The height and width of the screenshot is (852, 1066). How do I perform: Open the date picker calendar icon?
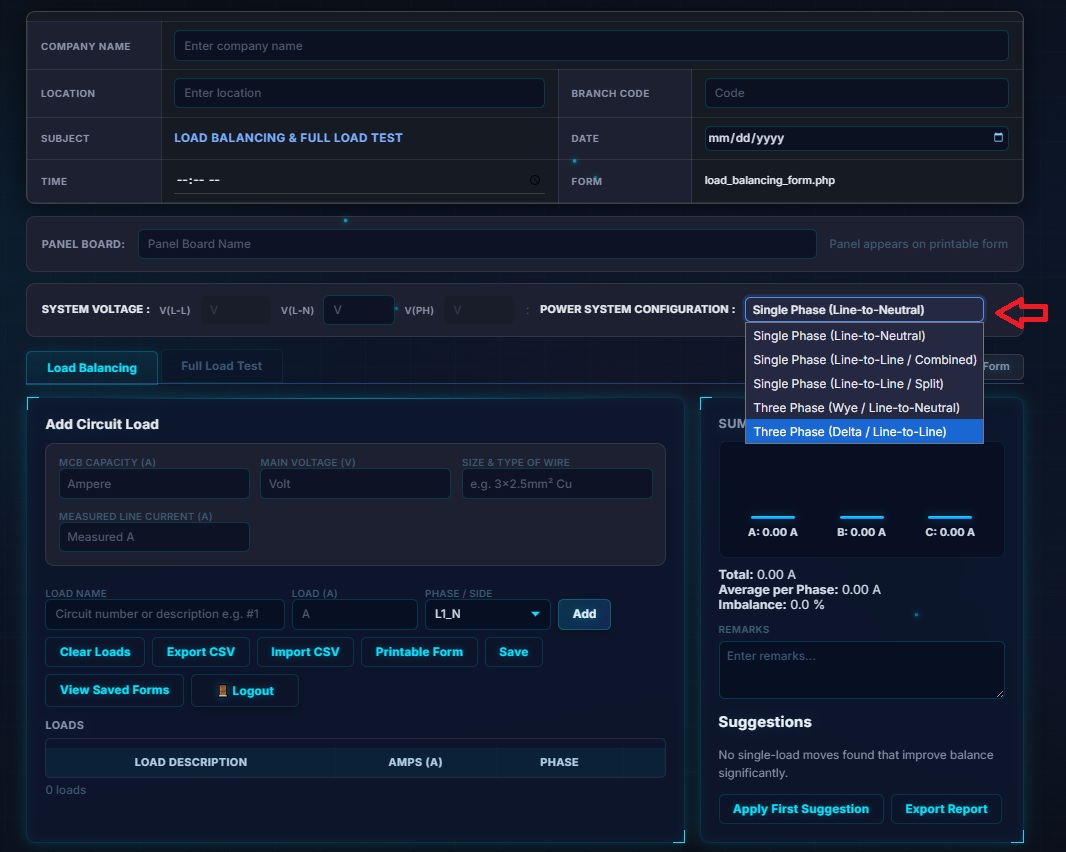pyautogui.click(x=998, y=138)
